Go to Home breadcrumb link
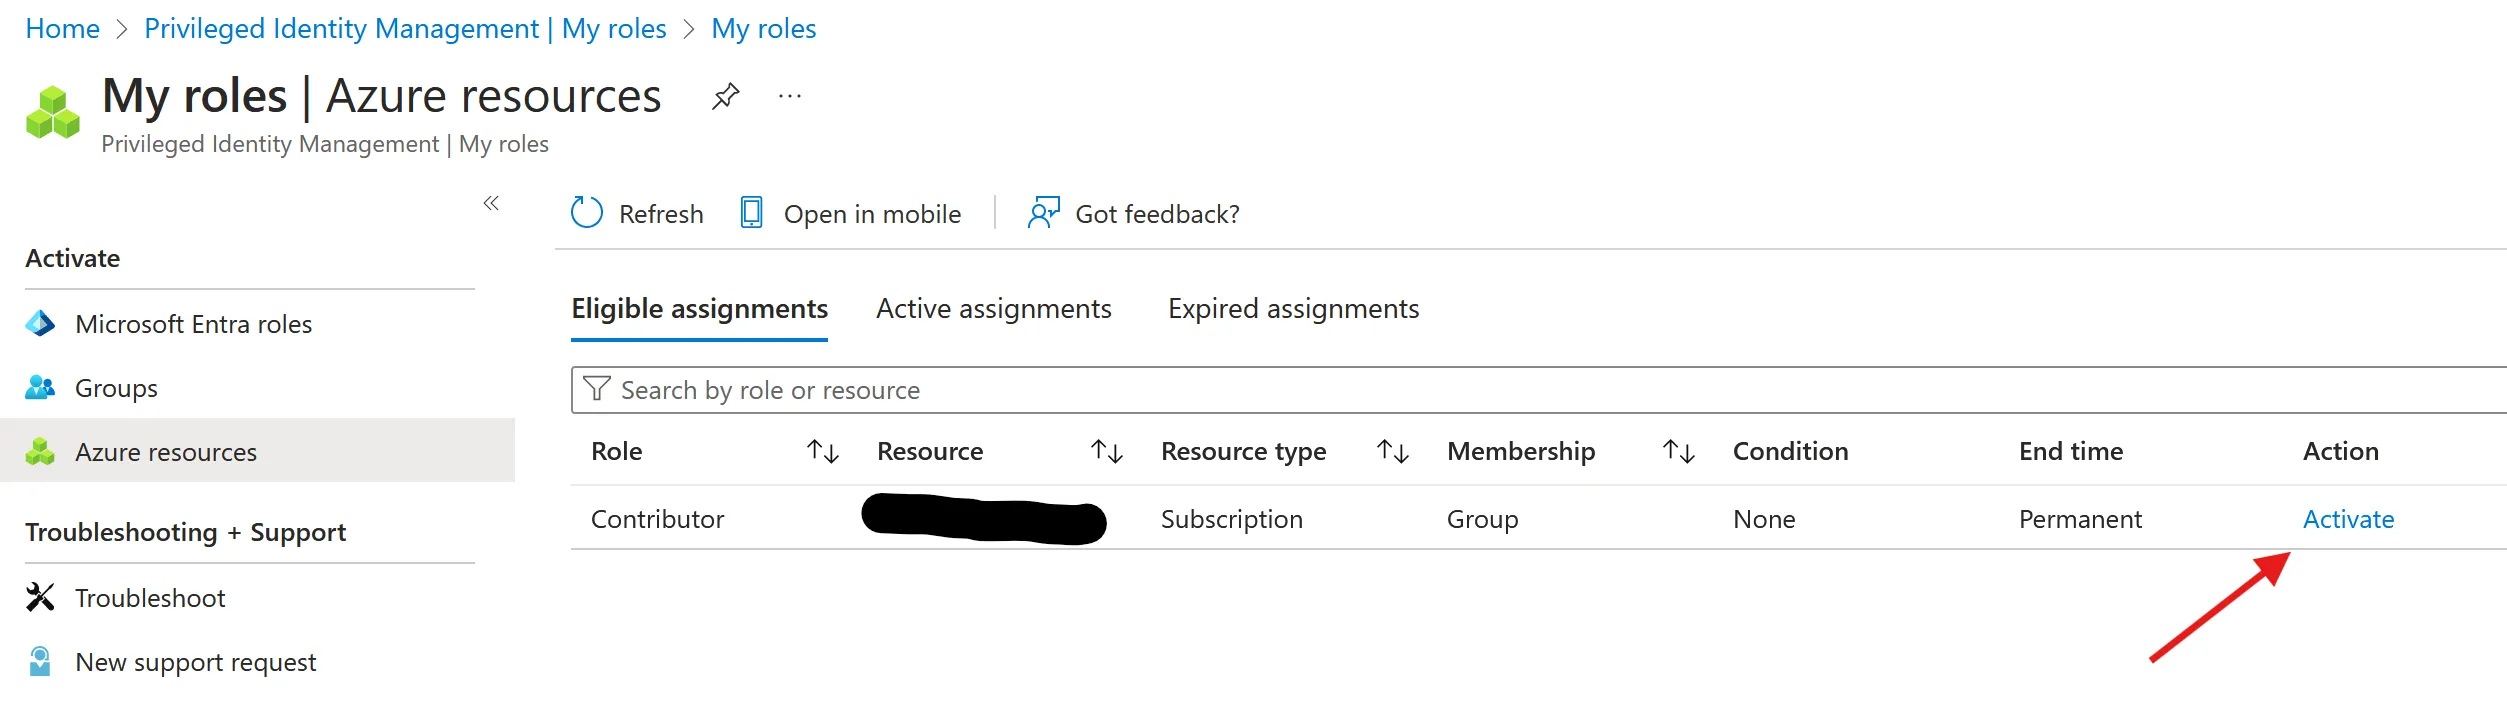 coord(62,29)
